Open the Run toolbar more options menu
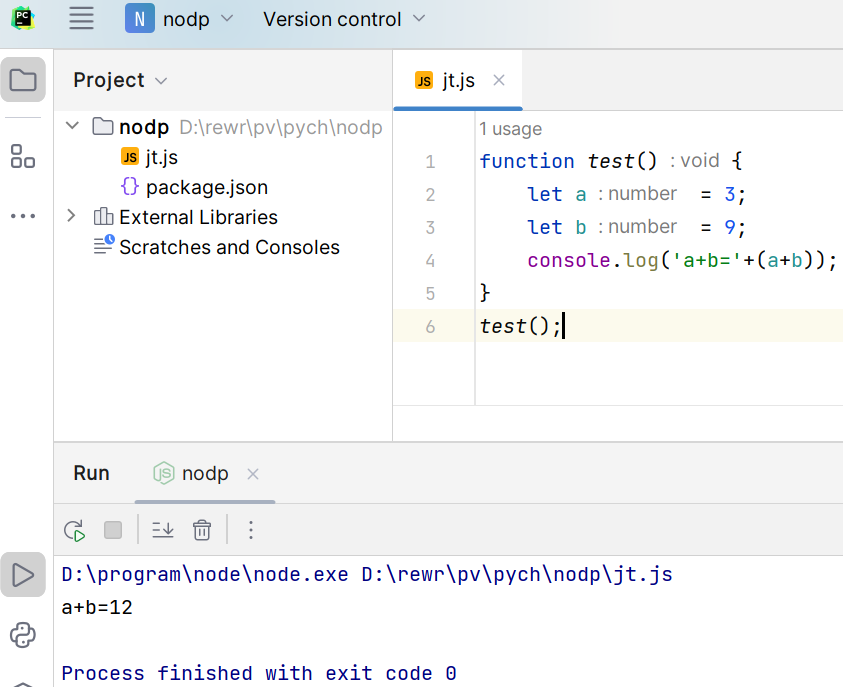The image size is (843, 687). pos(251,530)
